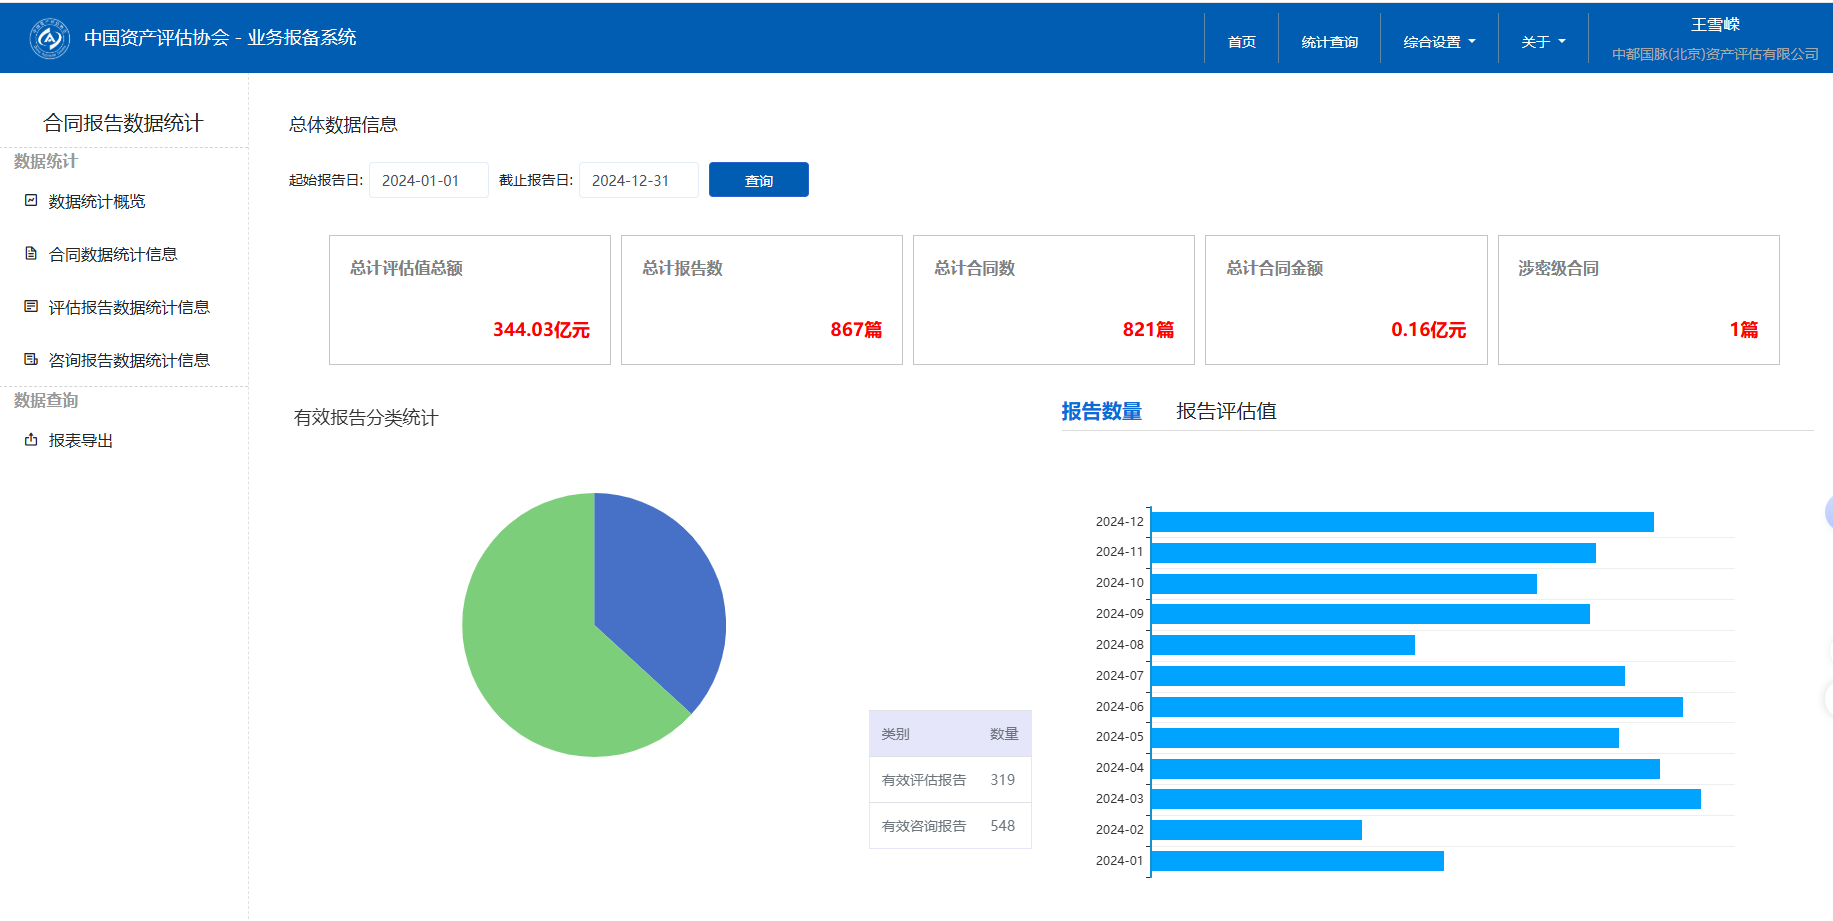
Task: Select the 报告数量 tab
Action: (1101, 411)
